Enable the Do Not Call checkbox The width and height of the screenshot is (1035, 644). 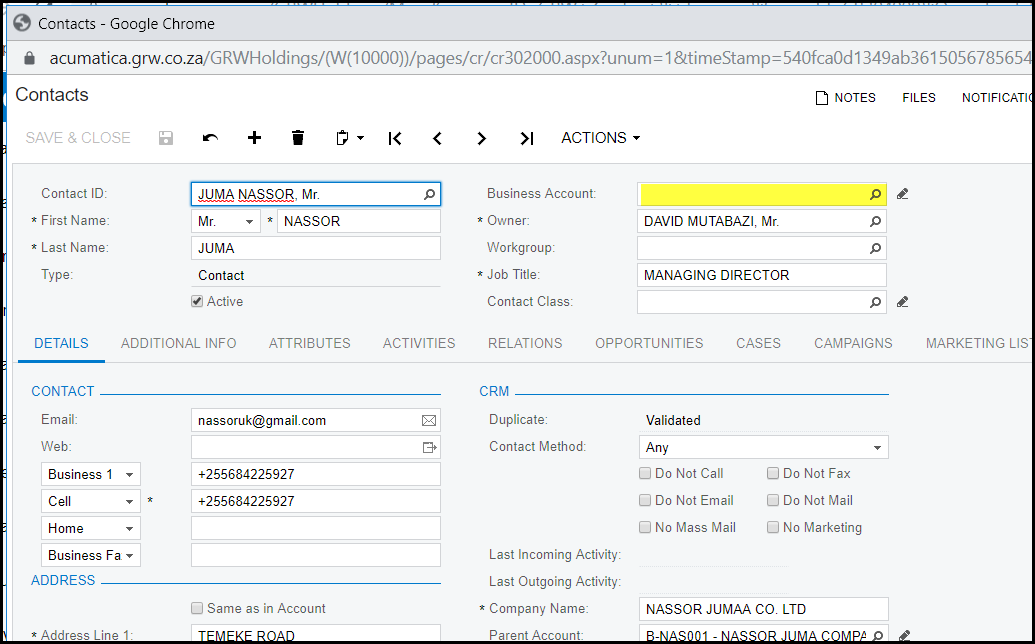point(646,474)
